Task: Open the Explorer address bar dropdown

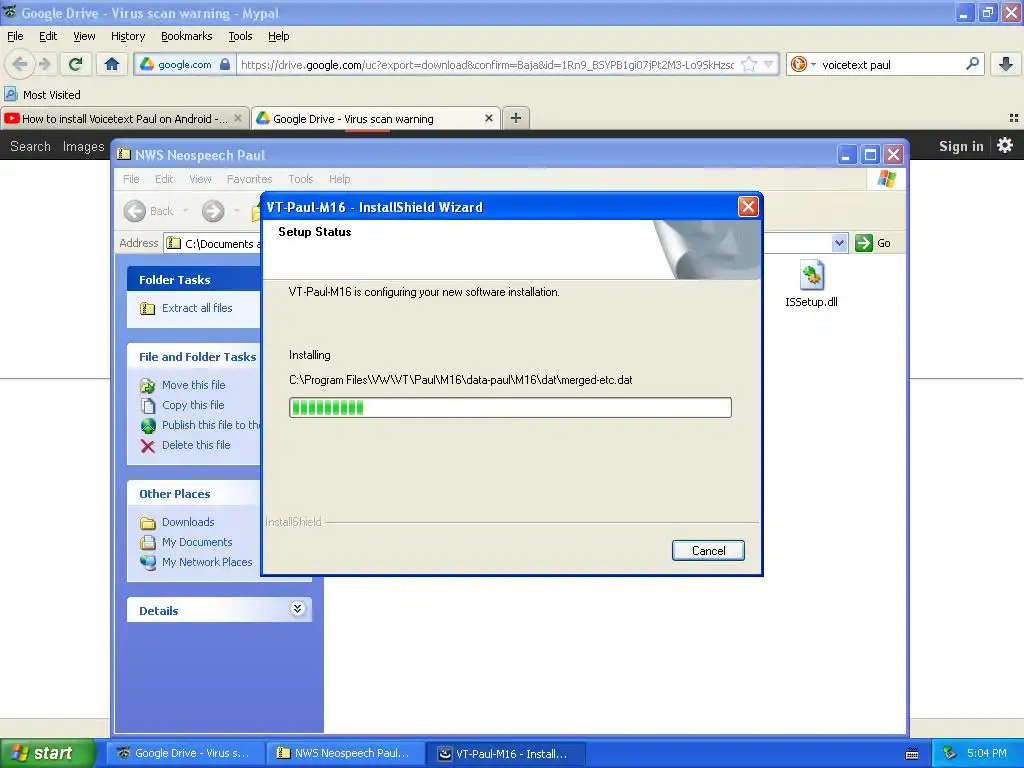Action: (839, 243)
